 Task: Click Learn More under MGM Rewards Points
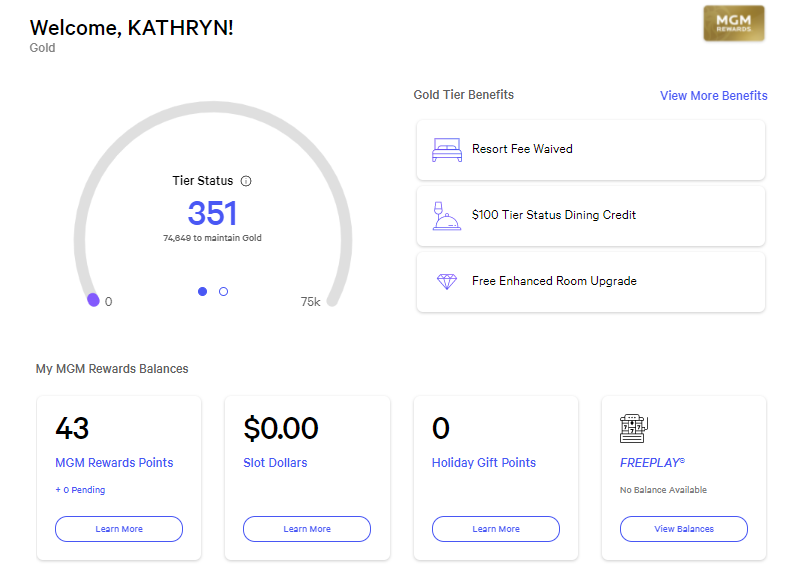[119, 529]
